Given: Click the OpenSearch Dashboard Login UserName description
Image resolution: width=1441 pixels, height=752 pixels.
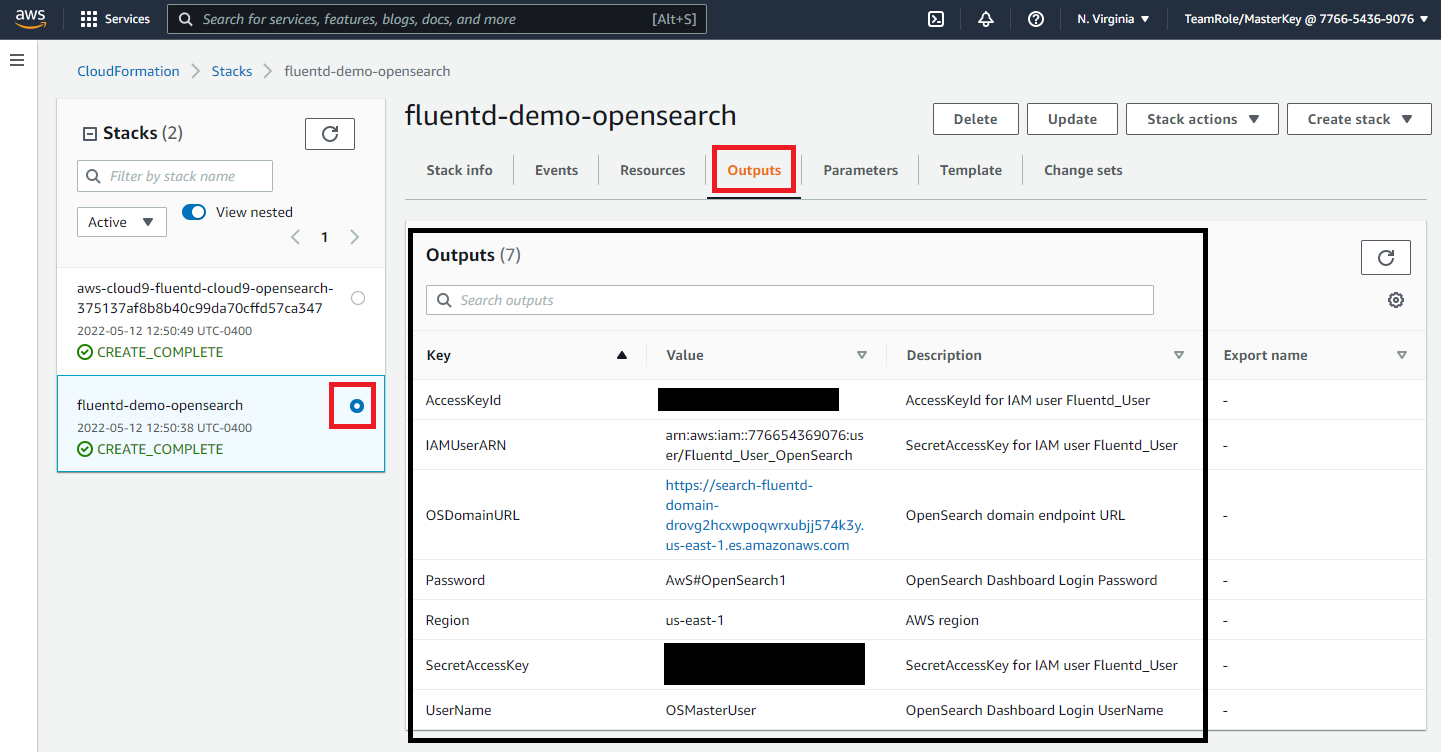Looking at the screenshot, I should pos(1034,710).
